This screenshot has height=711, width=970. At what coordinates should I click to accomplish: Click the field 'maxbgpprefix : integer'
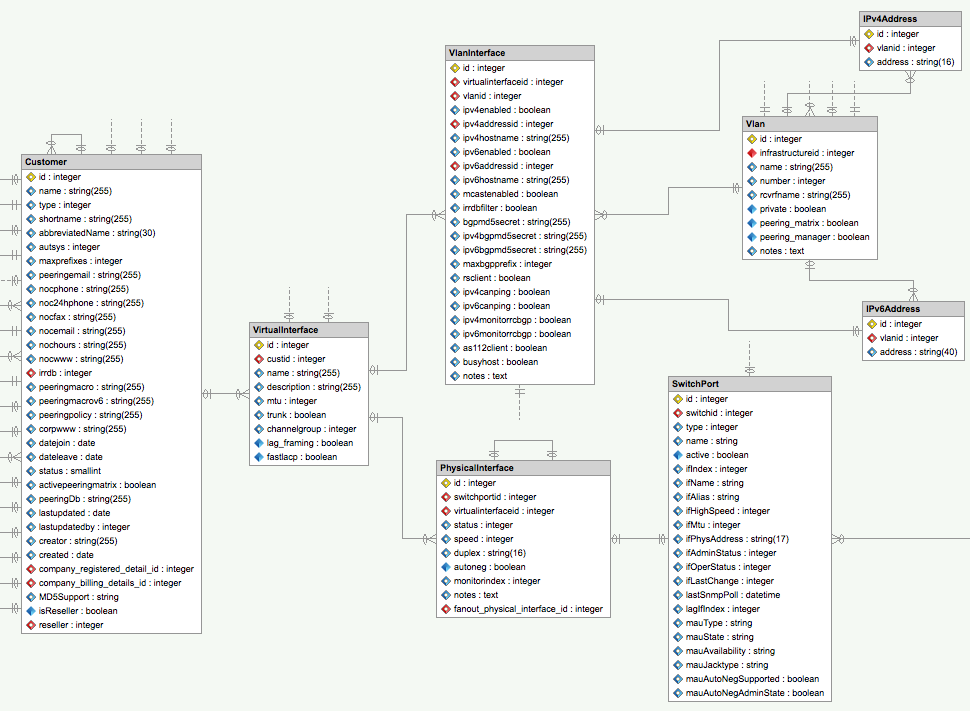click(x=507, y=264)
